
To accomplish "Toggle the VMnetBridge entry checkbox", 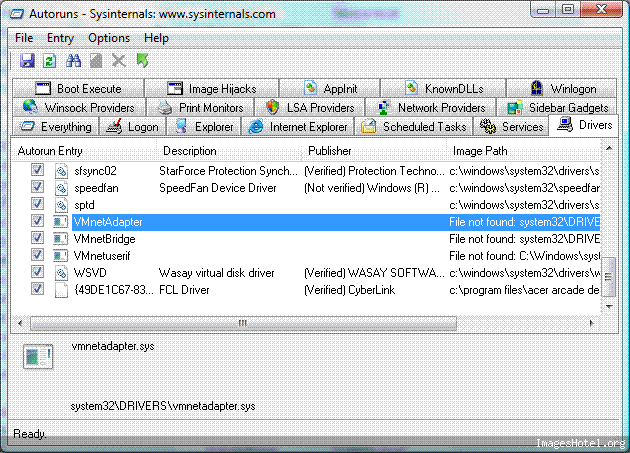I will pos(38,238).
